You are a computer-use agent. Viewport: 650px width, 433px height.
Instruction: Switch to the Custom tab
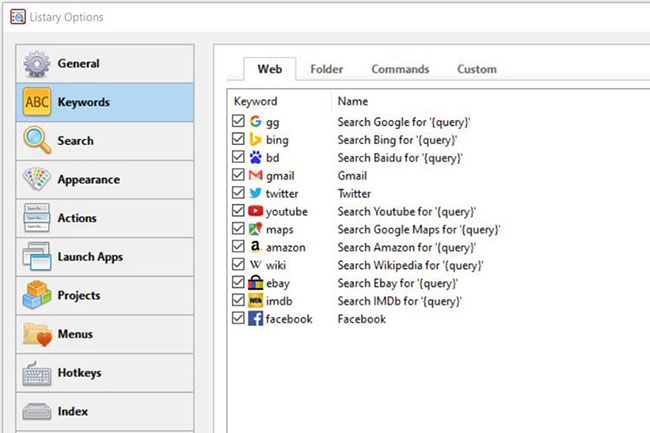tap(477, 69)
